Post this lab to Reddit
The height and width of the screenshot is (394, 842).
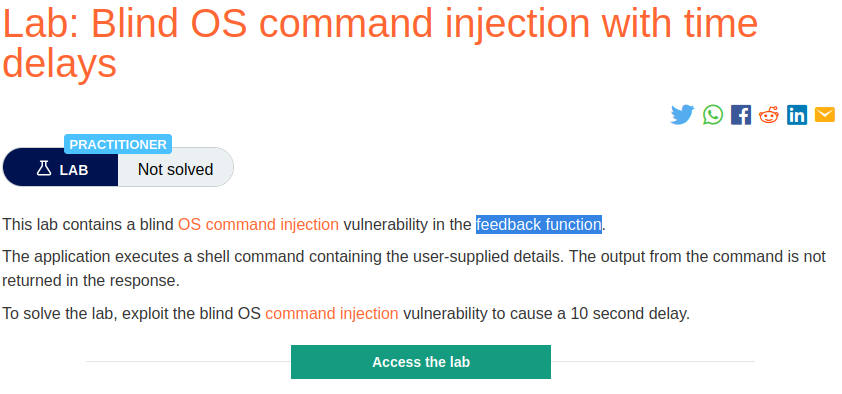click(x=768, y=115)
